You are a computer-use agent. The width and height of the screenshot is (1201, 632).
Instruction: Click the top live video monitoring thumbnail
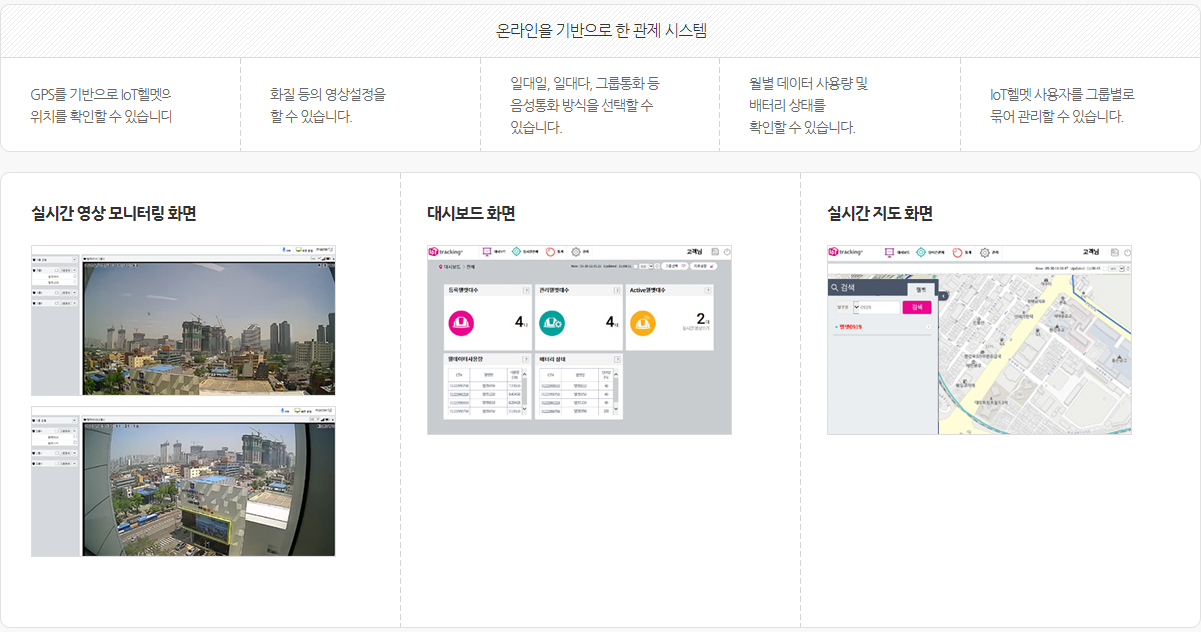pyautogui.click(x=208, y=331)
